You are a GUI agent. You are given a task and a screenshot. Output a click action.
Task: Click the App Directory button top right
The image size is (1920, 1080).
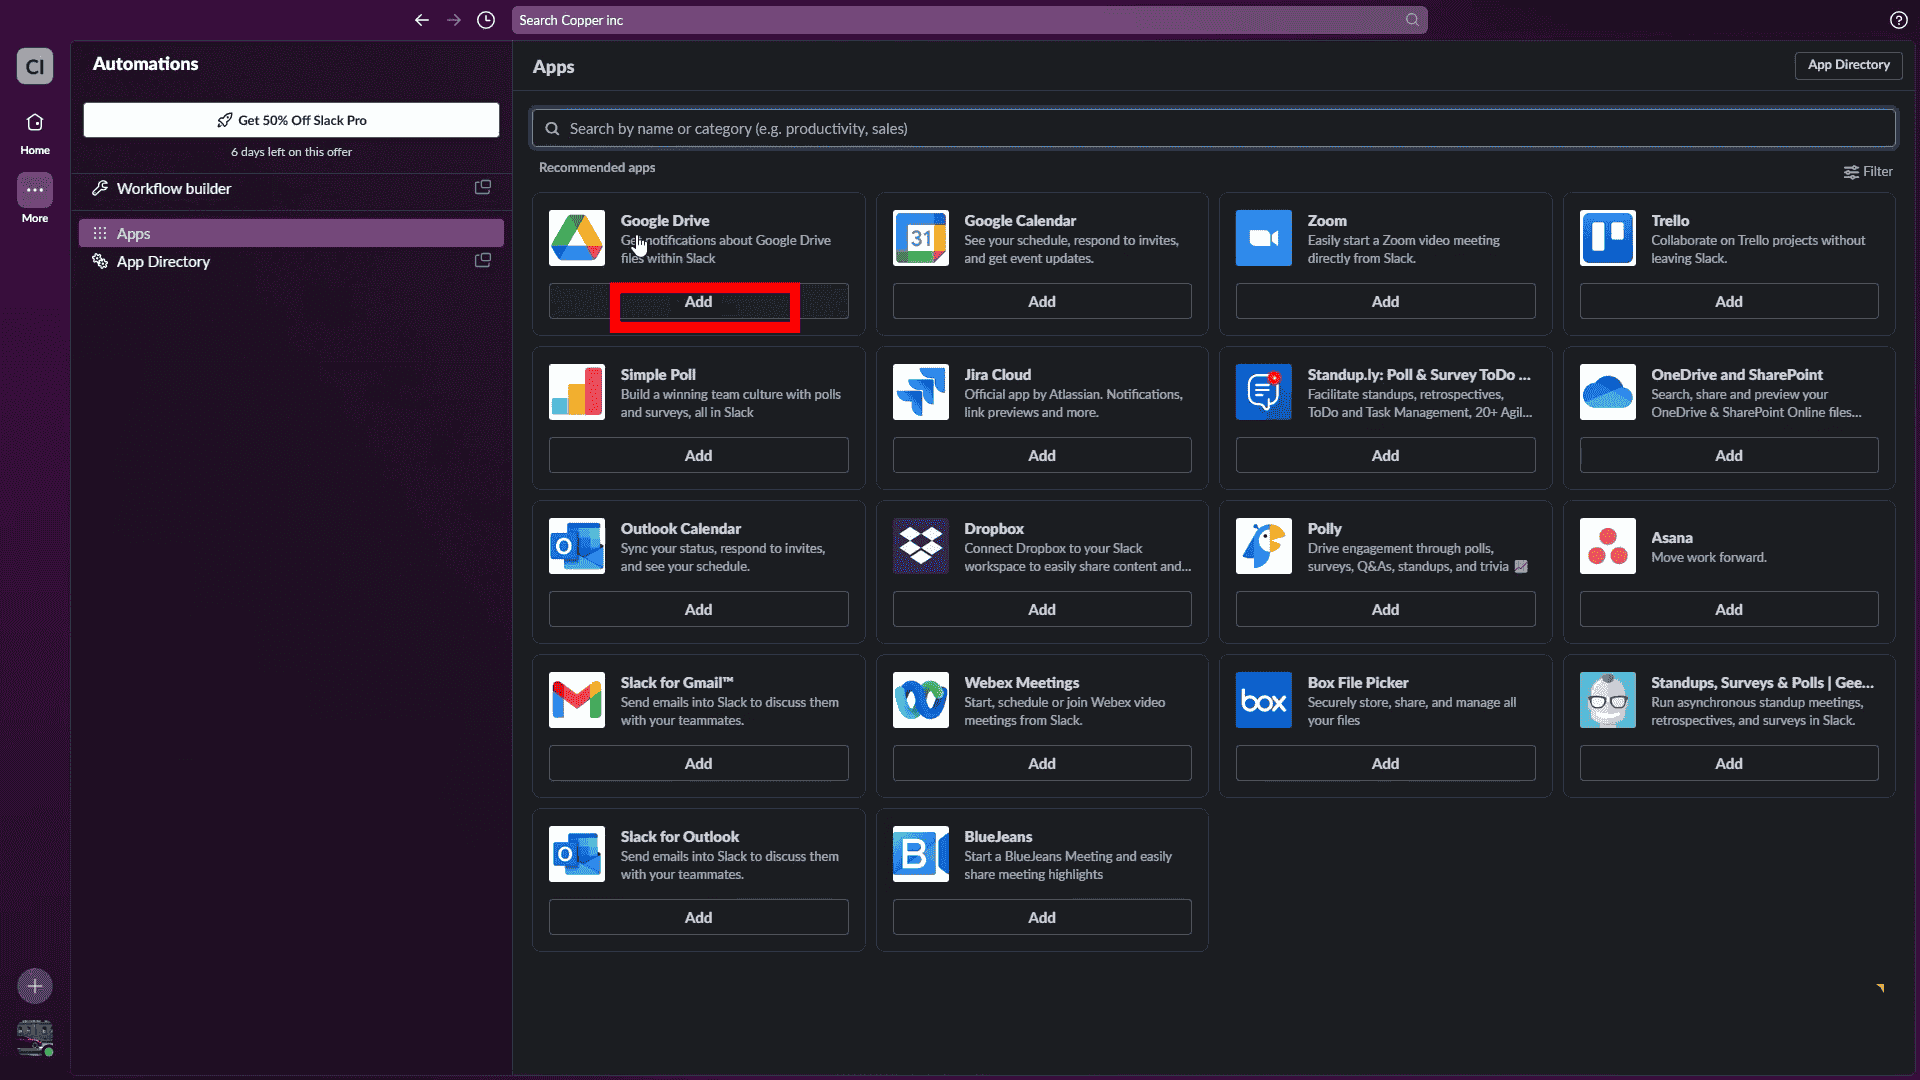click(x=1848, y=65)
